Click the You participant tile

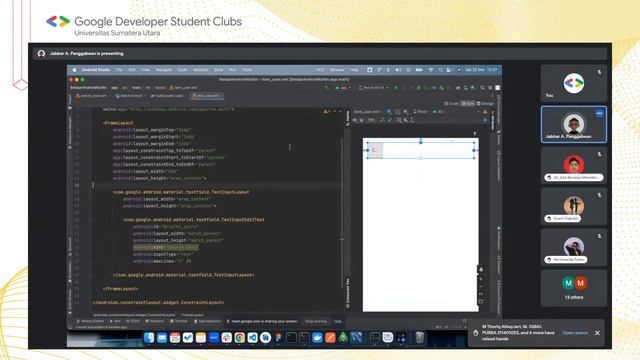[573, 83]
